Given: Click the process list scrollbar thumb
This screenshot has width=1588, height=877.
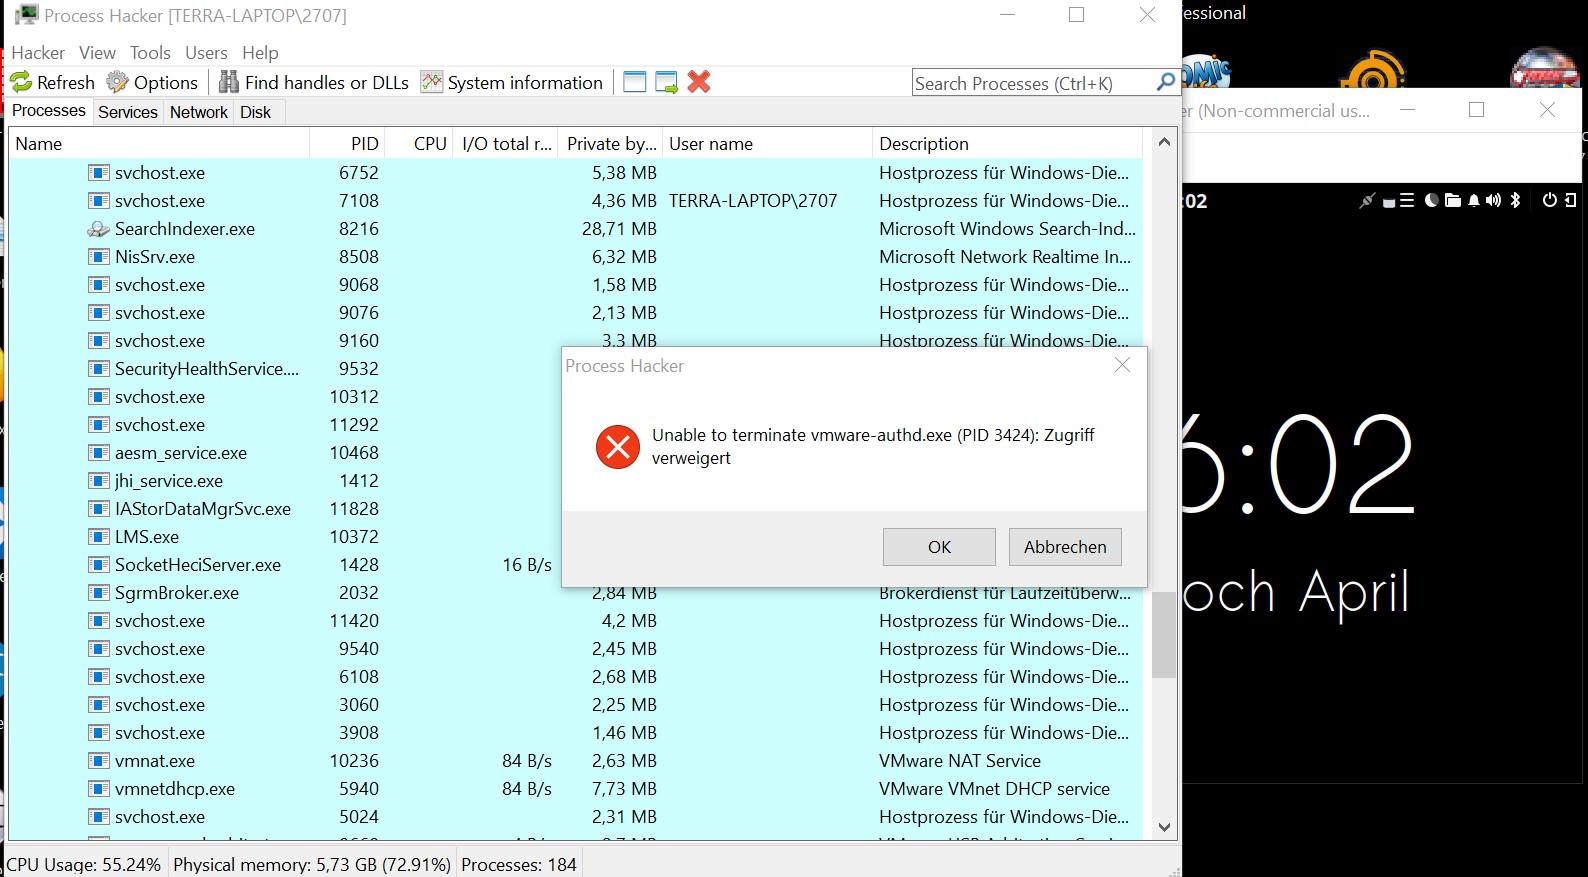Looking at the screenshot, I should tap(1164, 635).
